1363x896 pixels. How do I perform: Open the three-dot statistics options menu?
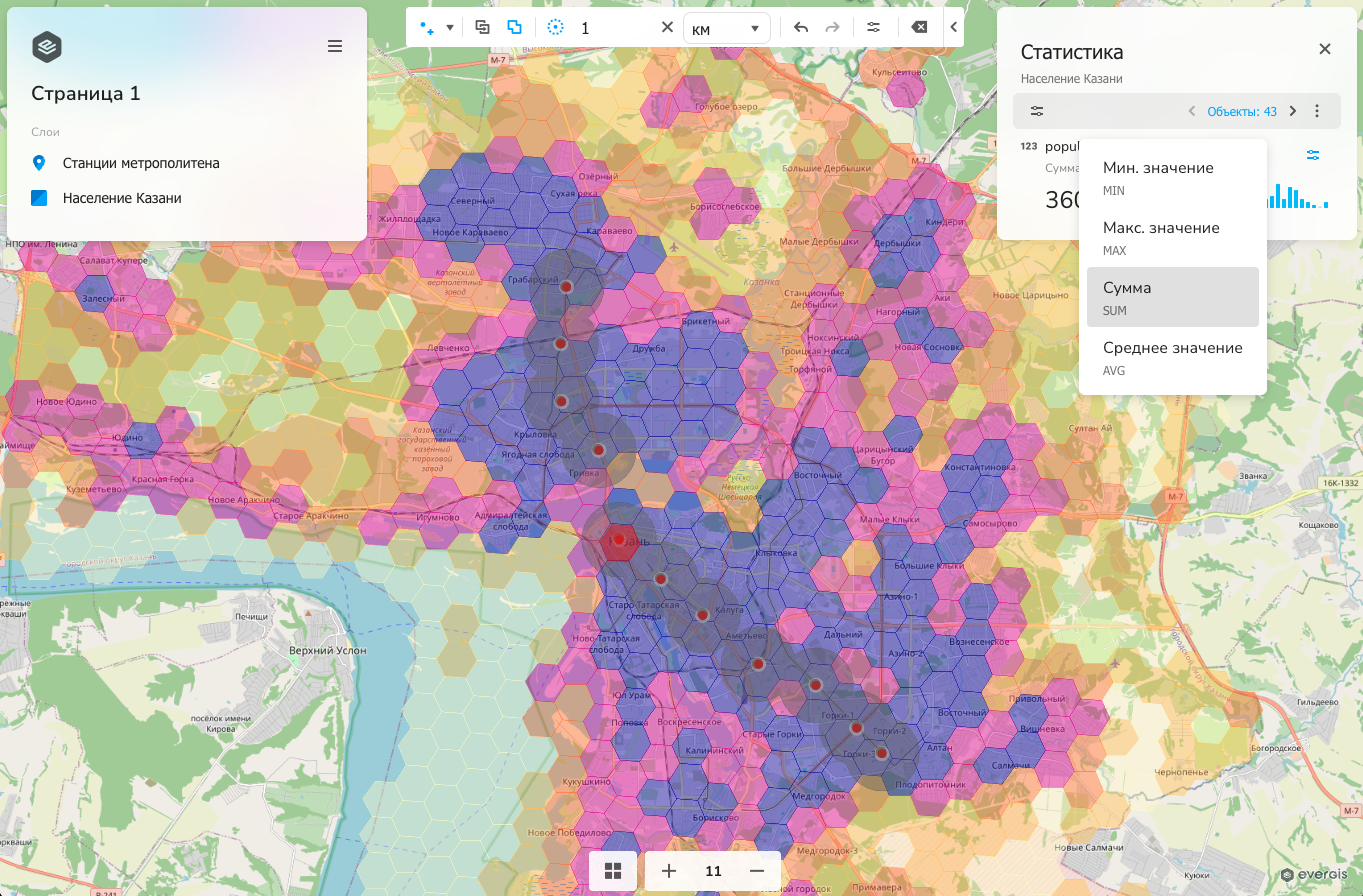1318,111
